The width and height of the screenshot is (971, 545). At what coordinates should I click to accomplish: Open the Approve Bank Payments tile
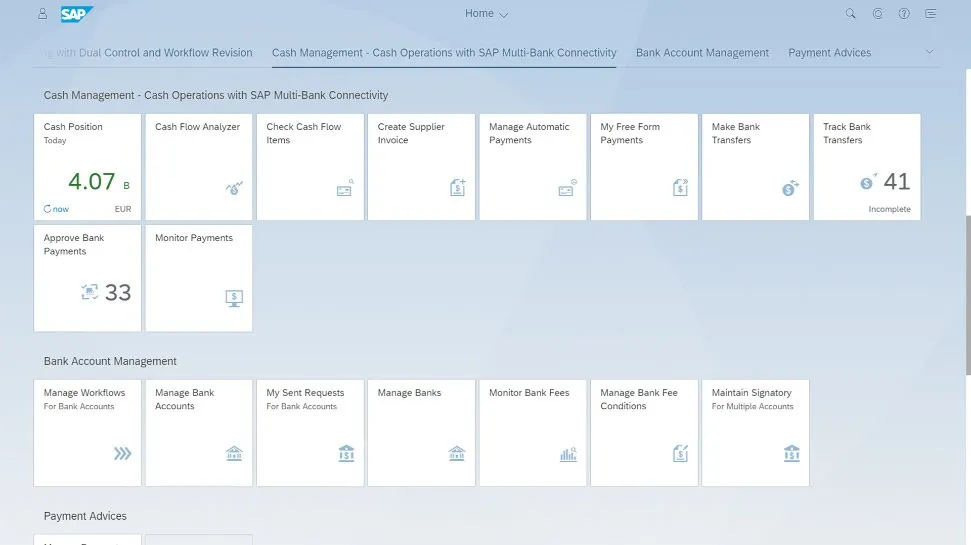[87, 278]
